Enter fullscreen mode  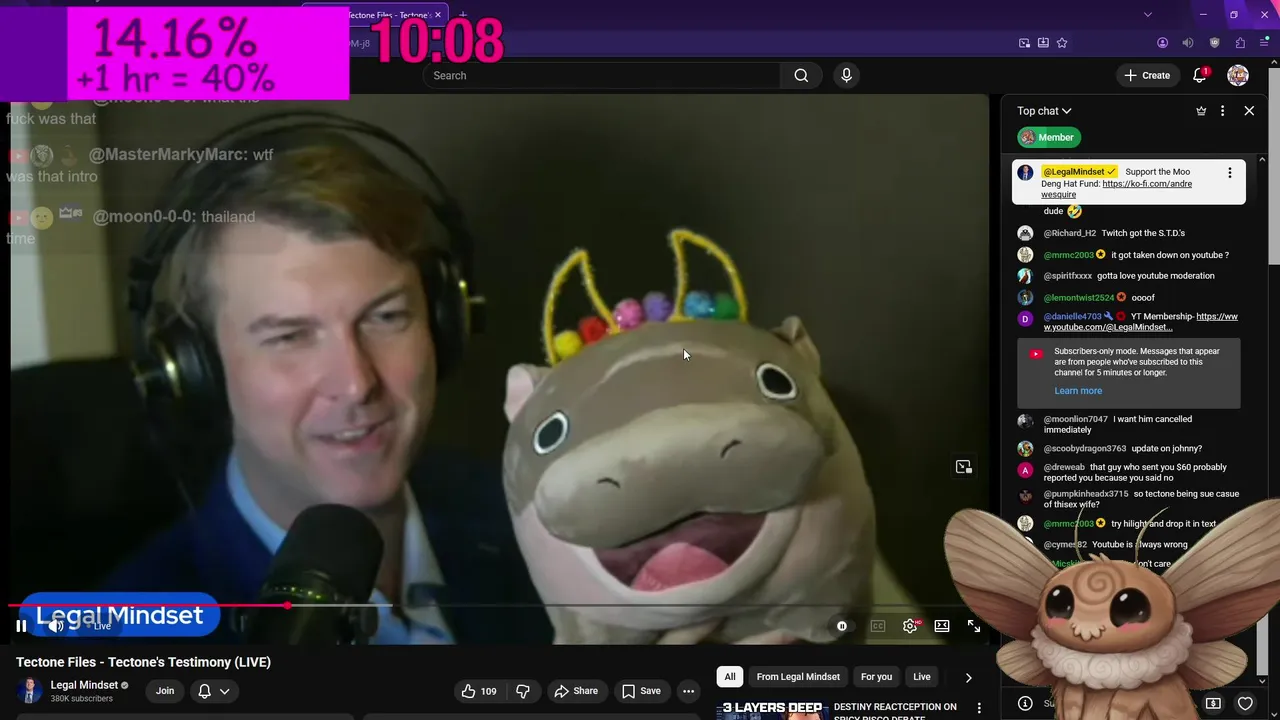click(x=974, y=626)
